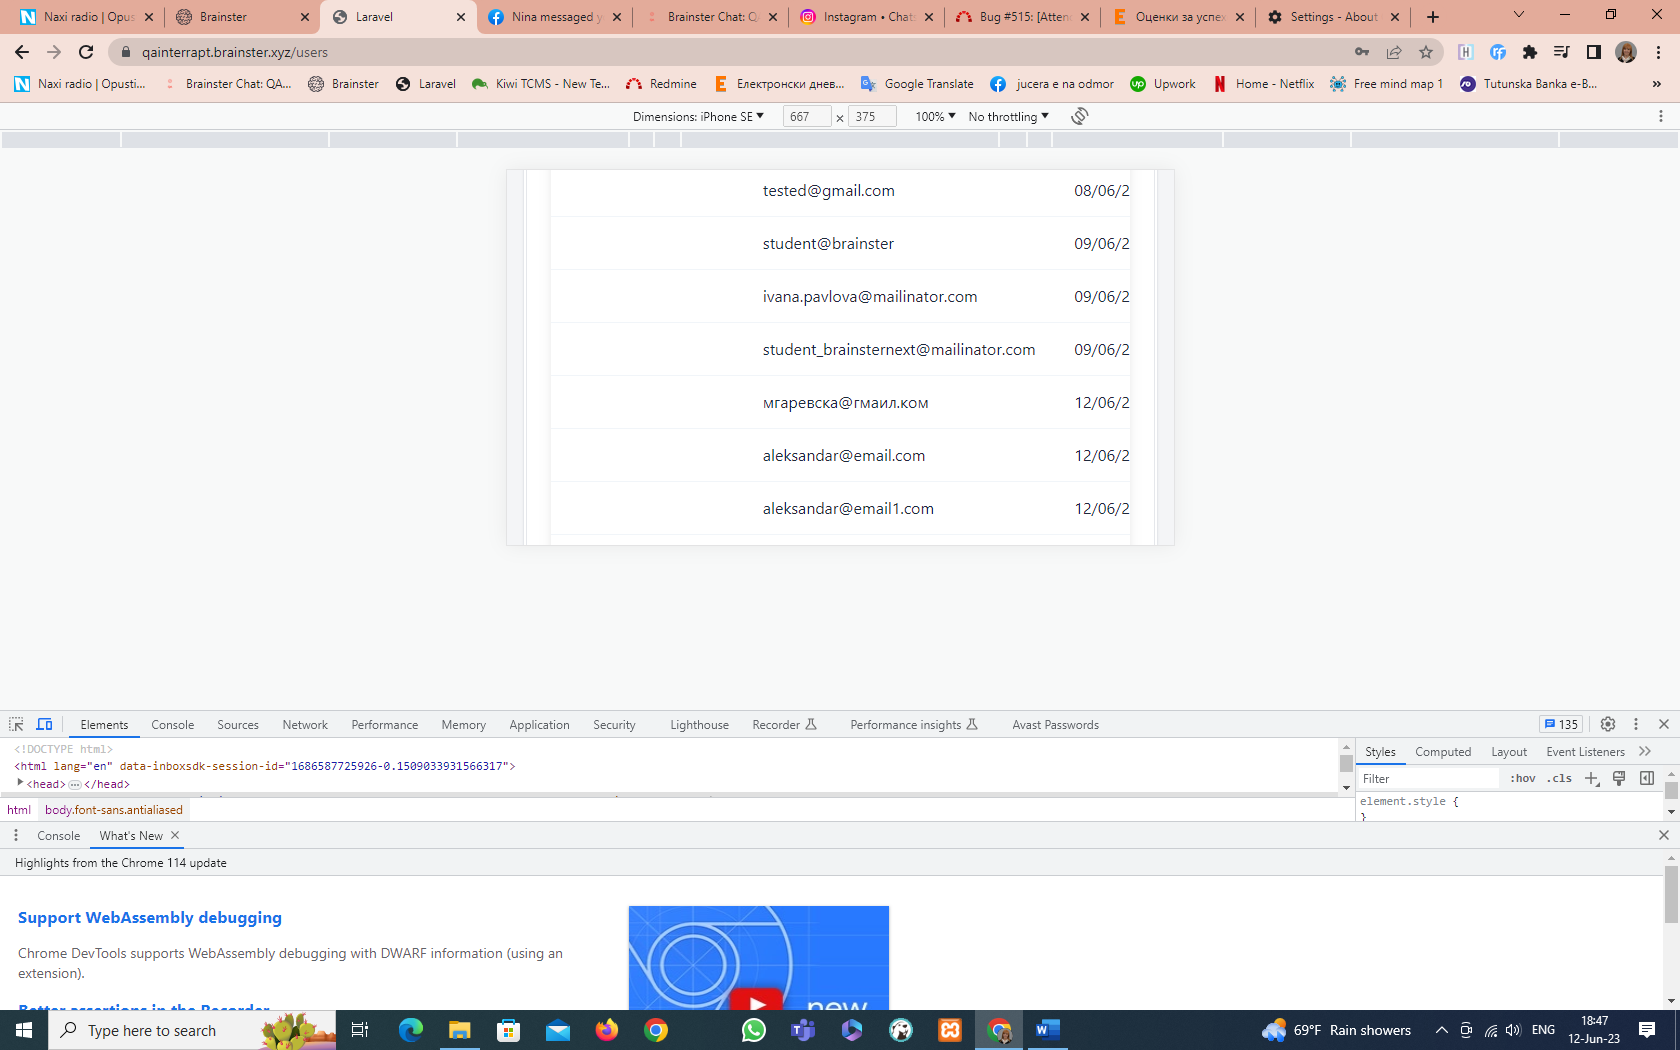
Task: Open the Chrome extensions puzzle icon
Action: tap(1529, 52)
